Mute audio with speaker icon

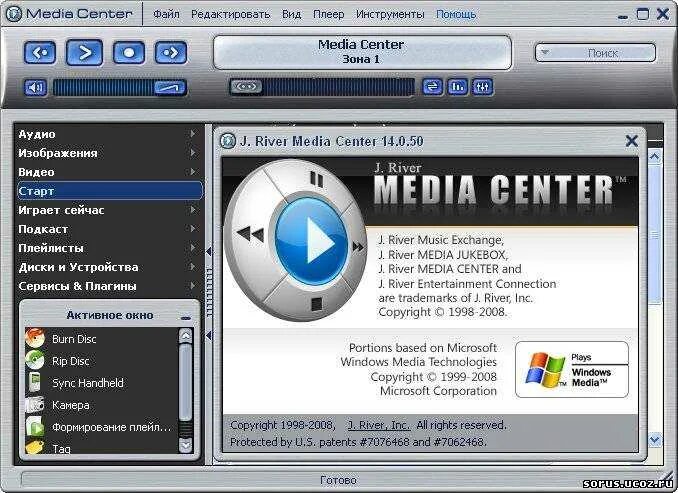(35, 87)
